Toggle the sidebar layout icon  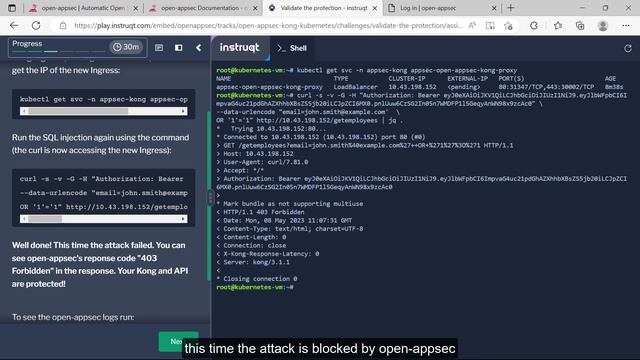pyautogui.click(x=178, y=48)
